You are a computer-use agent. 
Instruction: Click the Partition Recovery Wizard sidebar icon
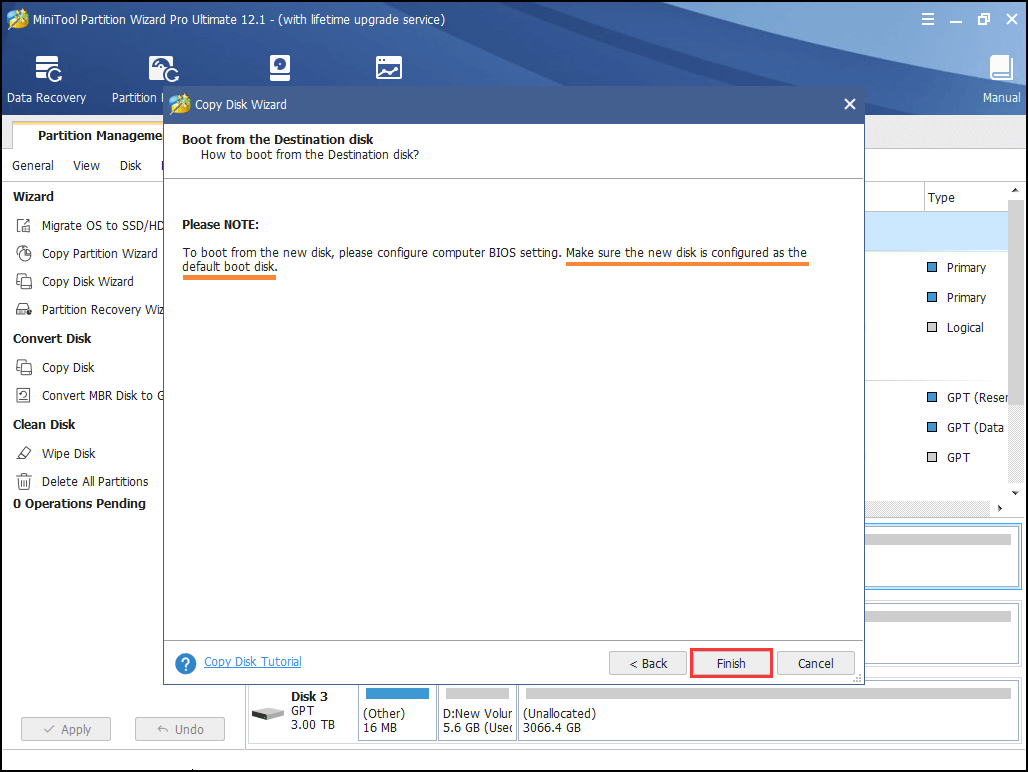click(x=24, y=309)
